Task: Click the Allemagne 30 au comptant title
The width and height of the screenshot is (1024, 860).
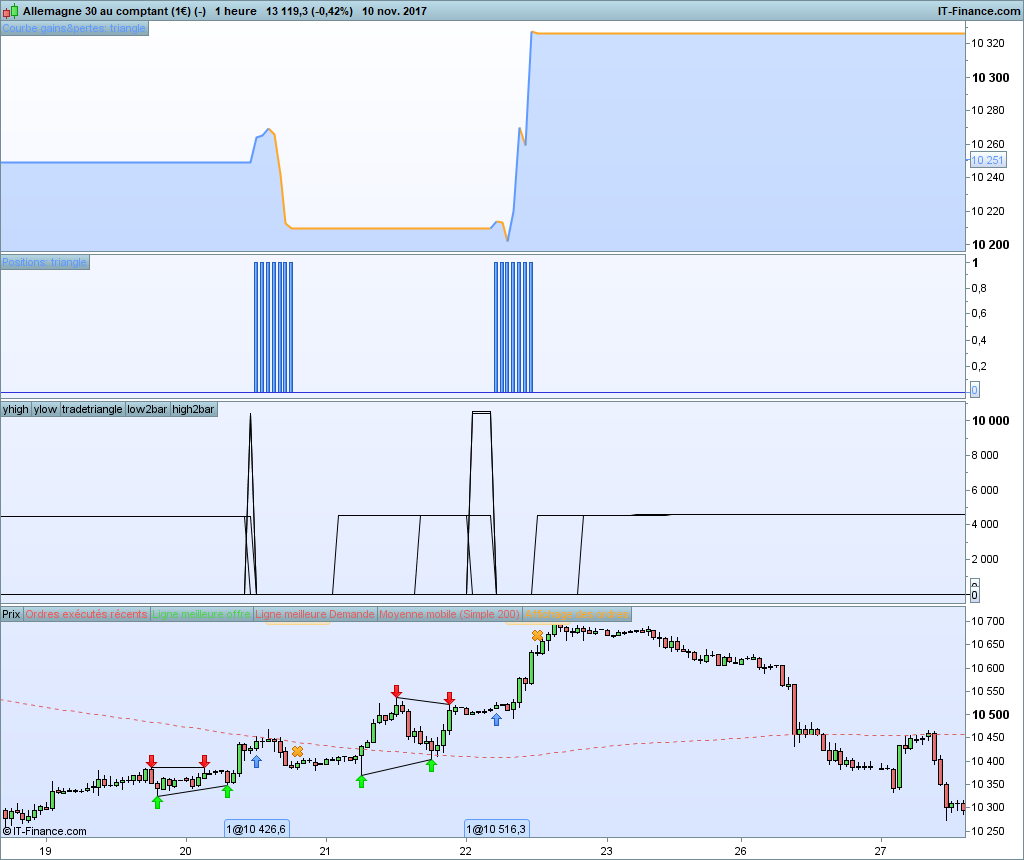Action: [x=114, y=11]
